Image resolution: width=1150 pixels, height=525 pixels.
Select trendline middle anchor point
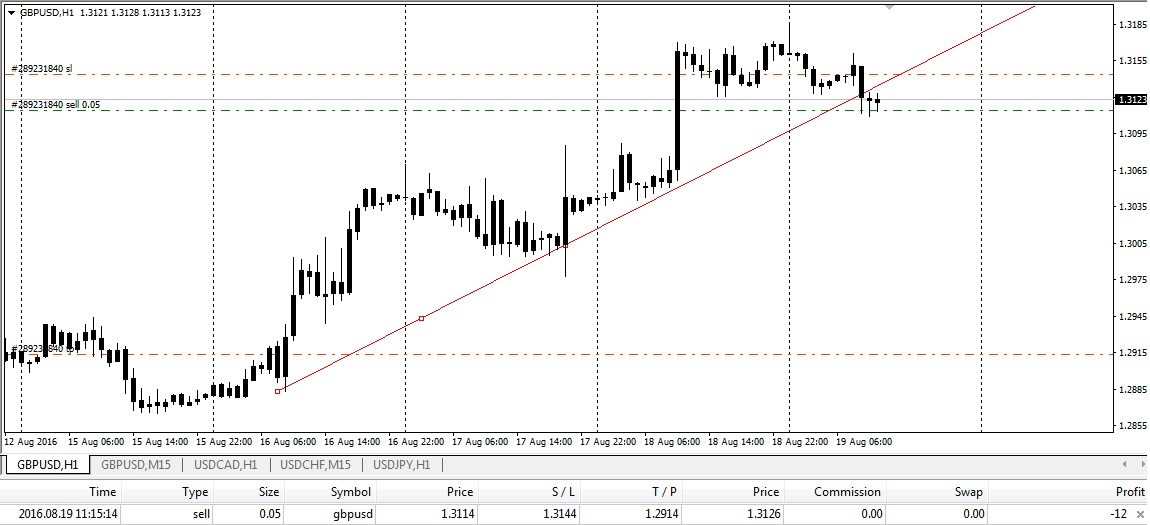[x=421, y=318]
